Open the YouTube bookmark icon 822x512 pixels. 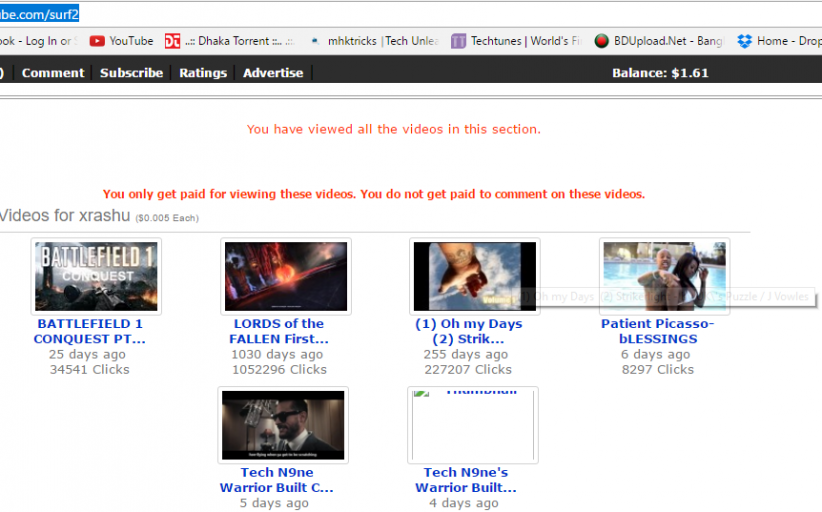[97, 41]
